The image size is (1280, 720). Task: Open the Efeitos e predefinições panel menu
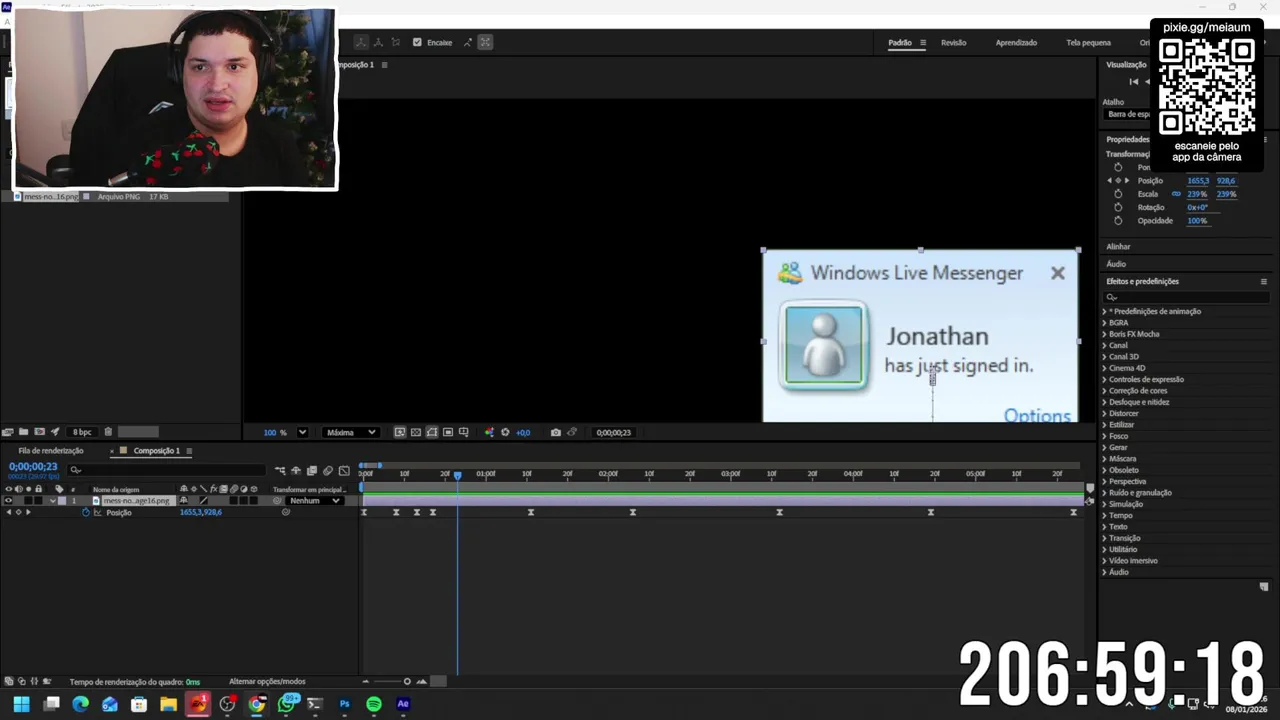pyautogui.click(x=1263, y=282)
